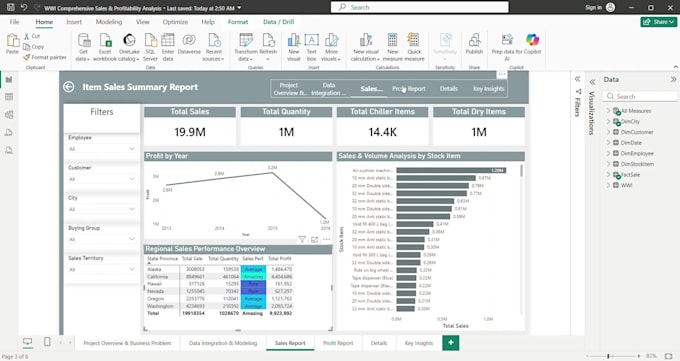
Task: Click the Share button
Action: point(659,22)
